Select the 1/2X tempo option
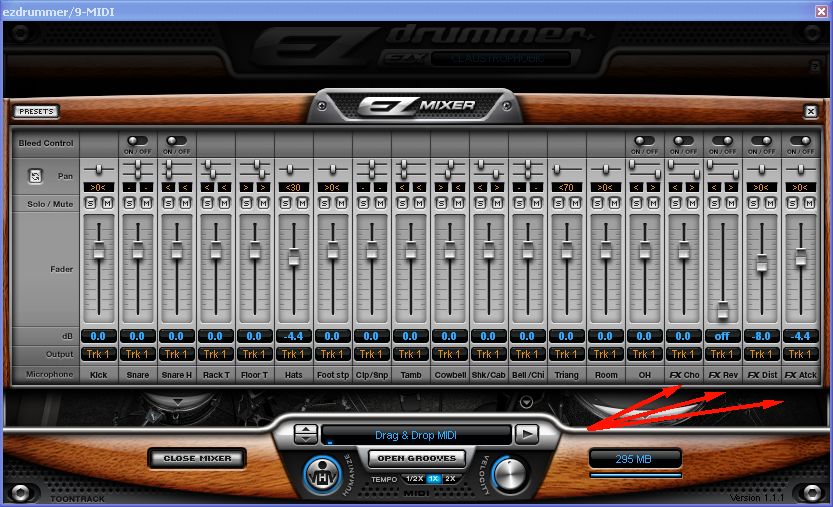Viewport: 833px width, 507px height. (x=414, y=479)
